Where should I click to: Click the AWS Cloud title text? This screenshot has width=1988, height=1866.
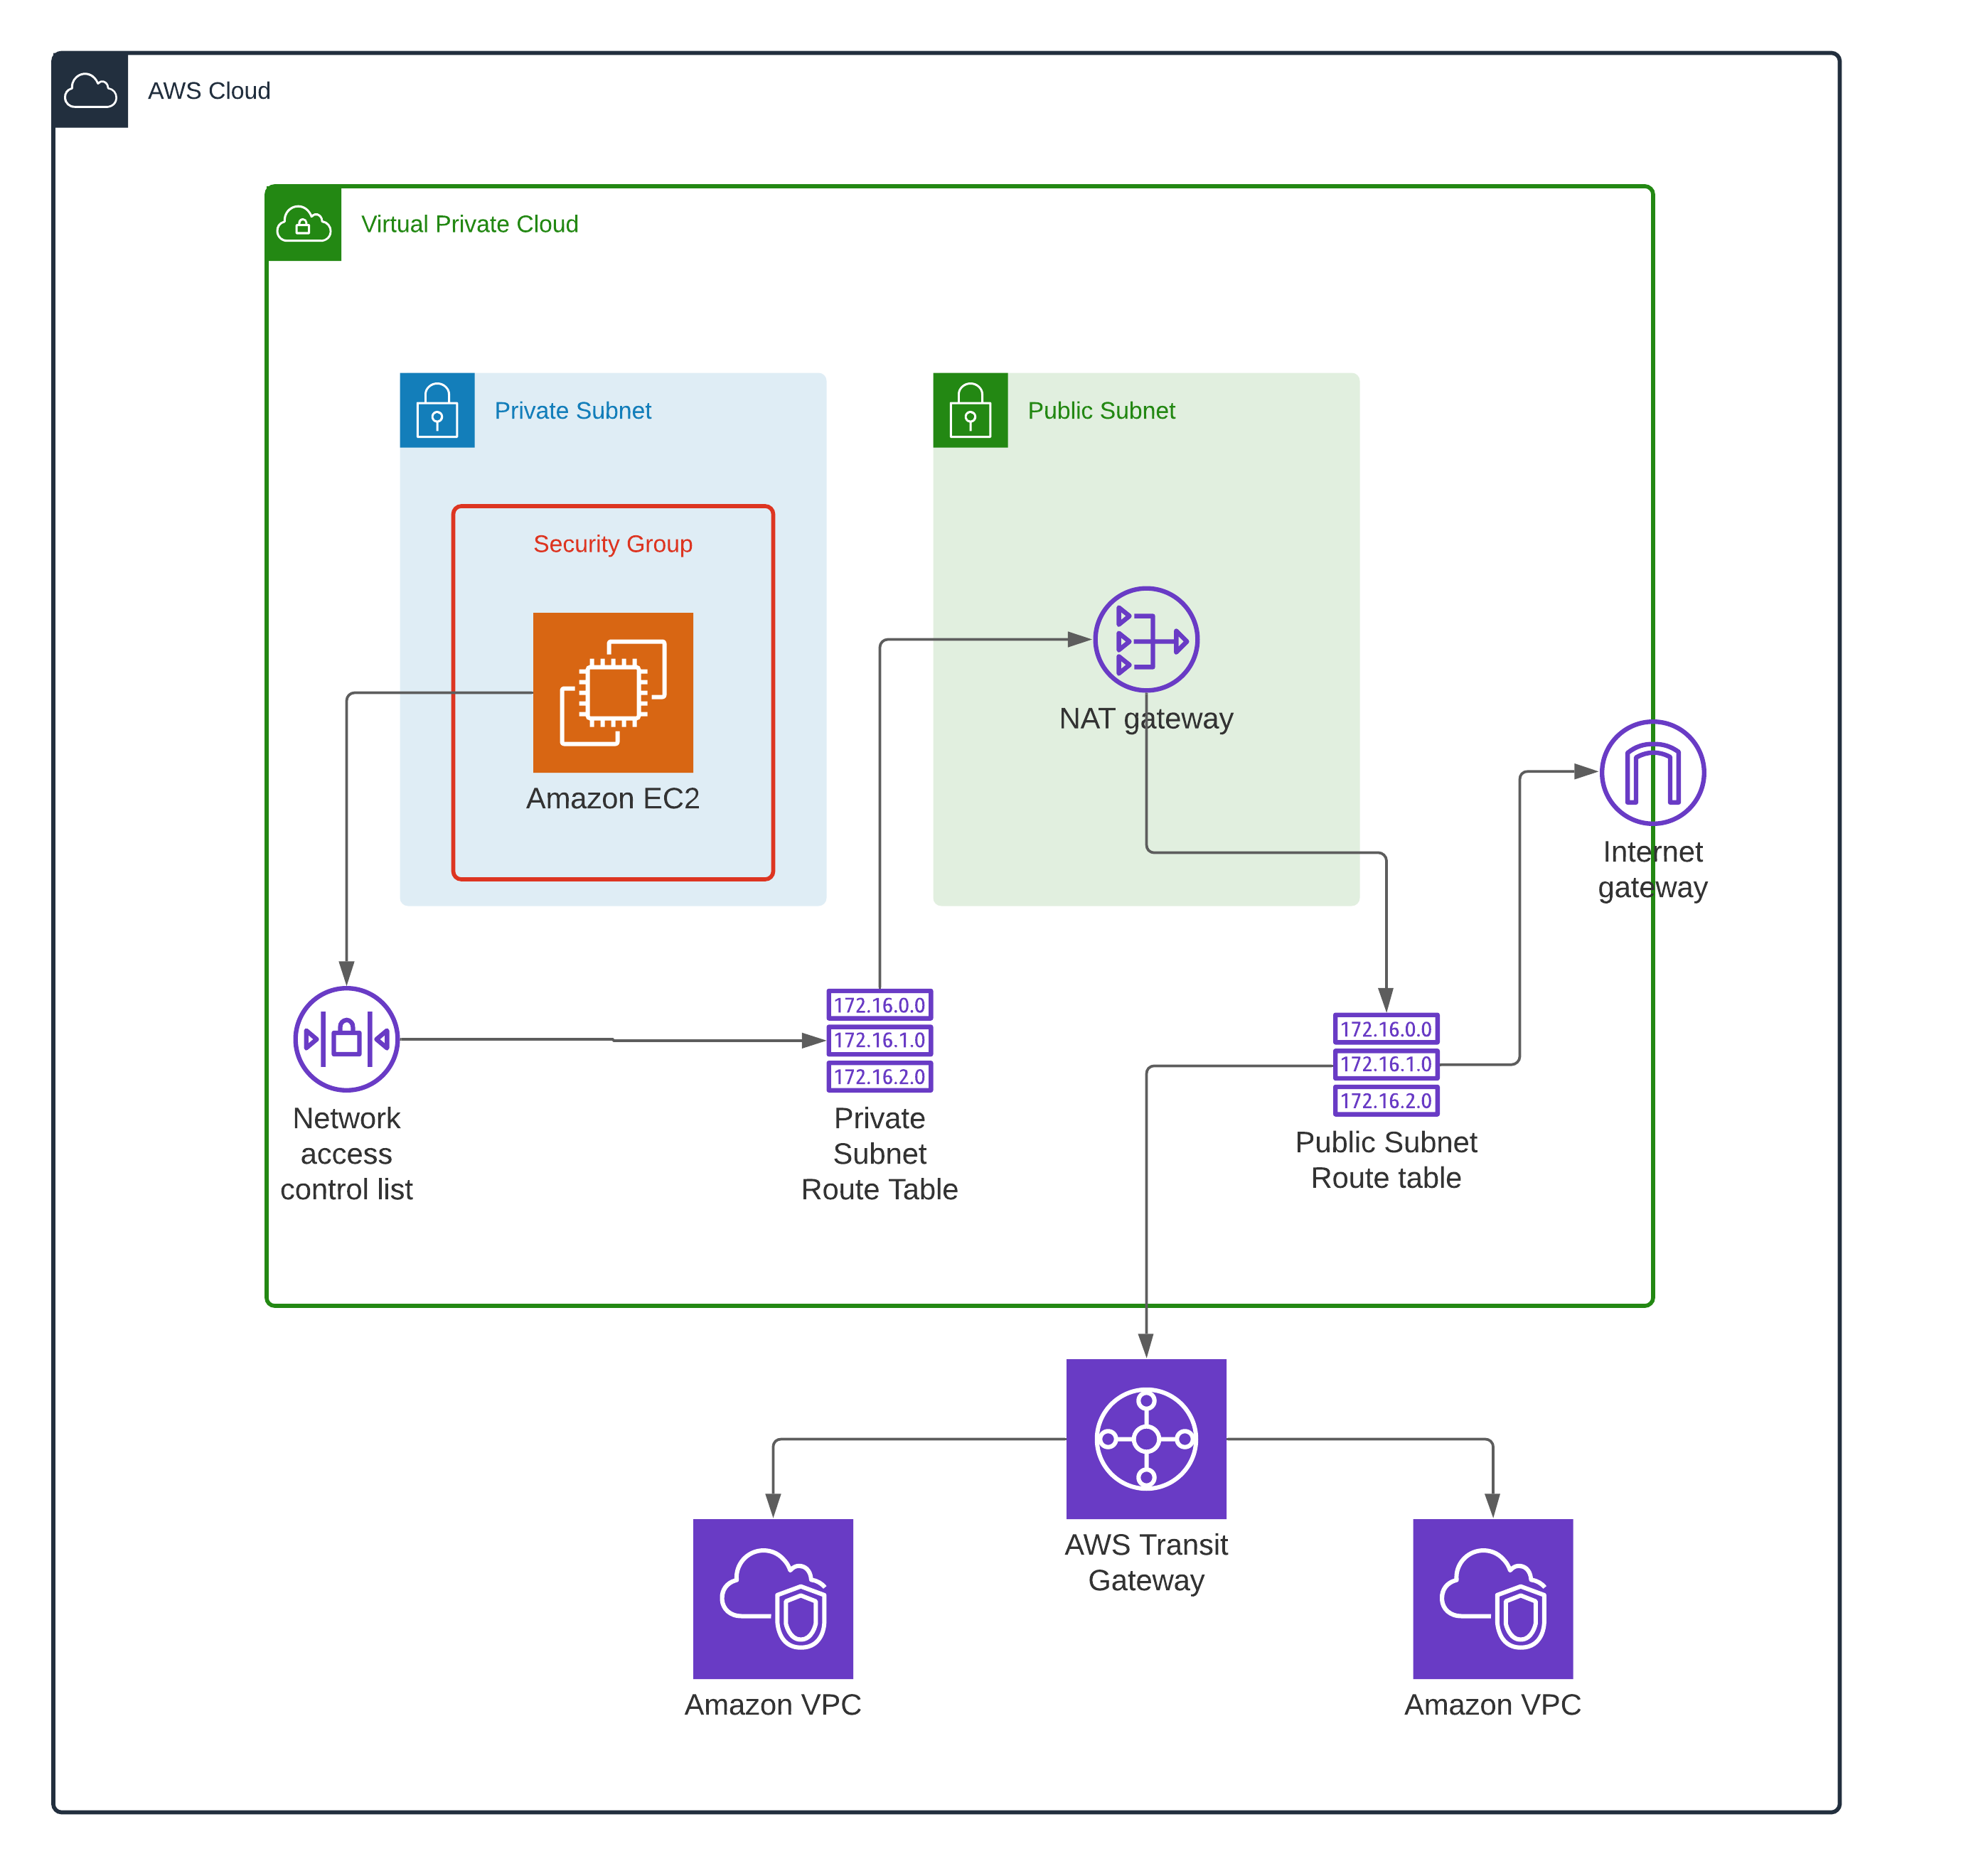coord(209,91)
